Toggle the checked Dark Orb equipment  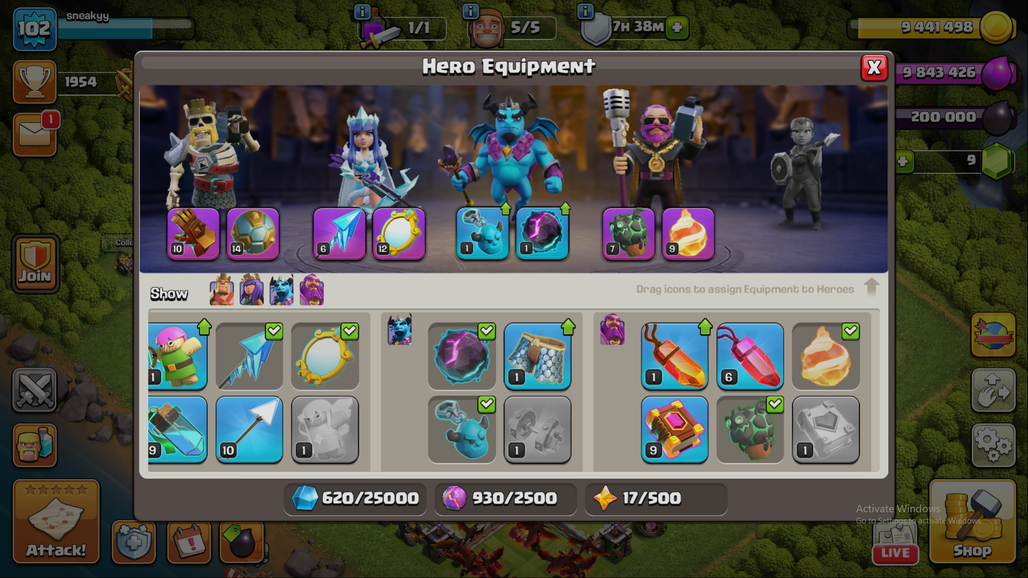tap(462, 356)
